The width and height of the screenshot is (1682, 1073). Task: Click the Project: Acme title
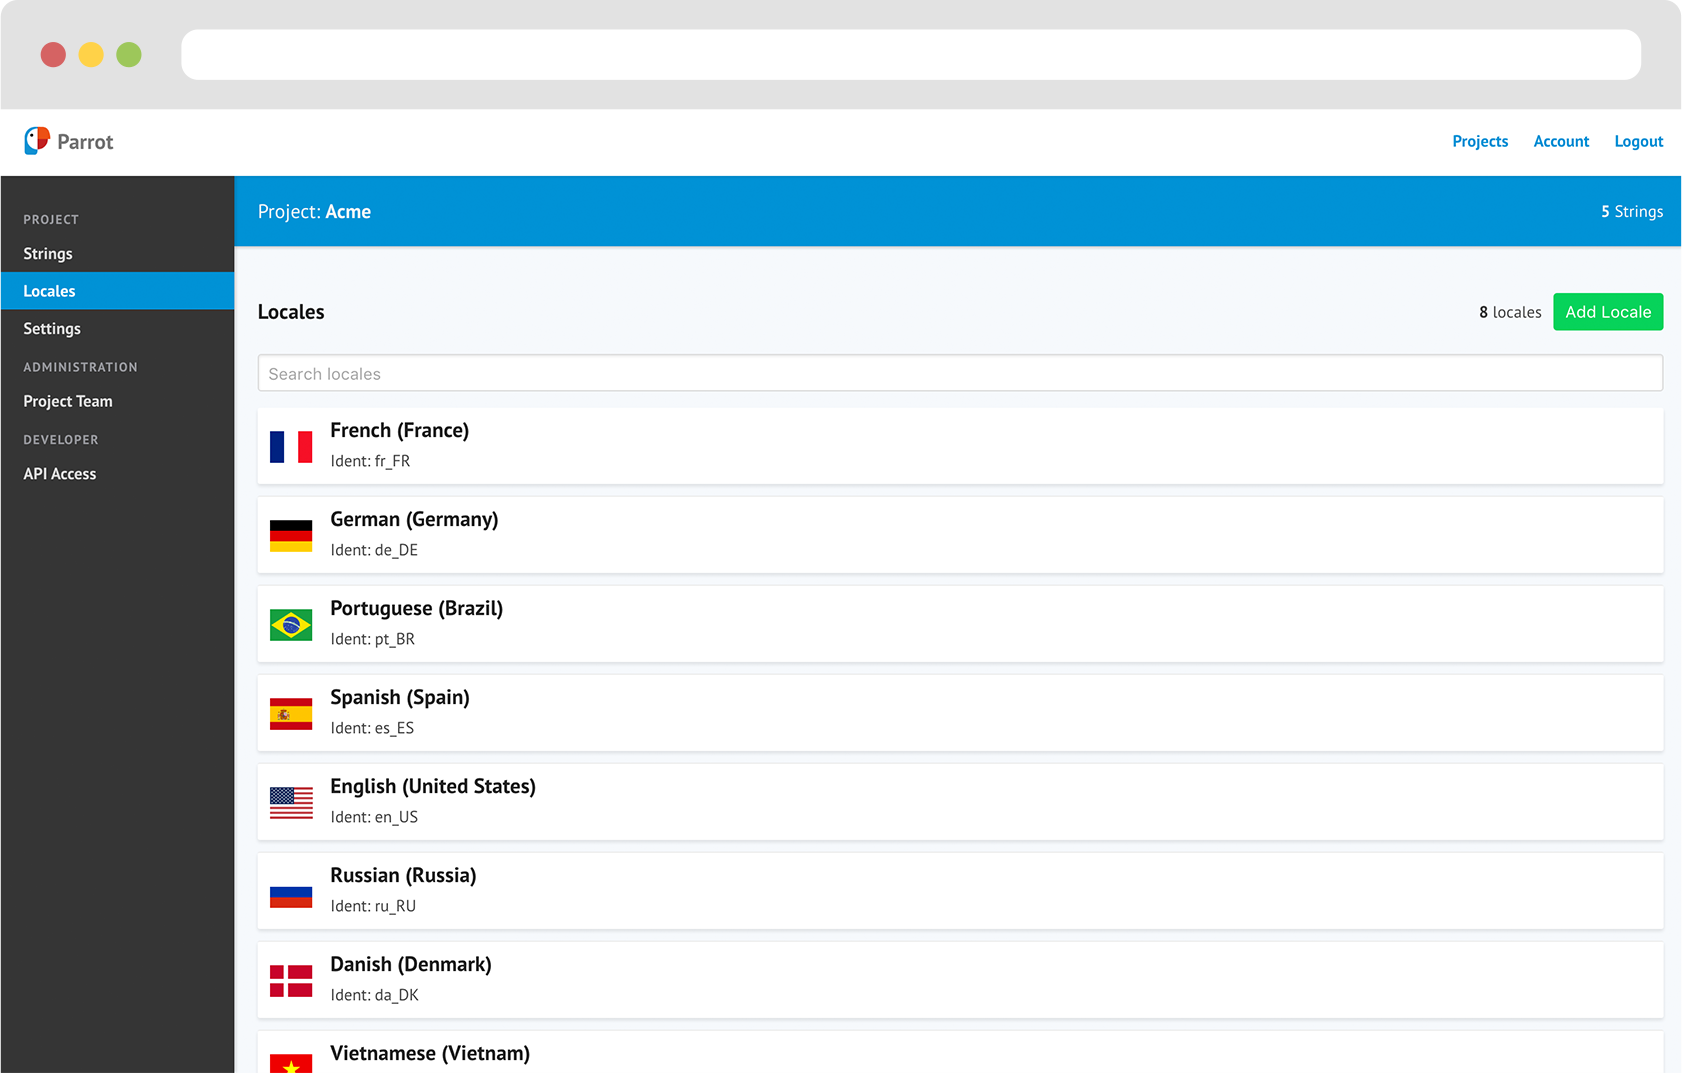[x=314, y=212]
